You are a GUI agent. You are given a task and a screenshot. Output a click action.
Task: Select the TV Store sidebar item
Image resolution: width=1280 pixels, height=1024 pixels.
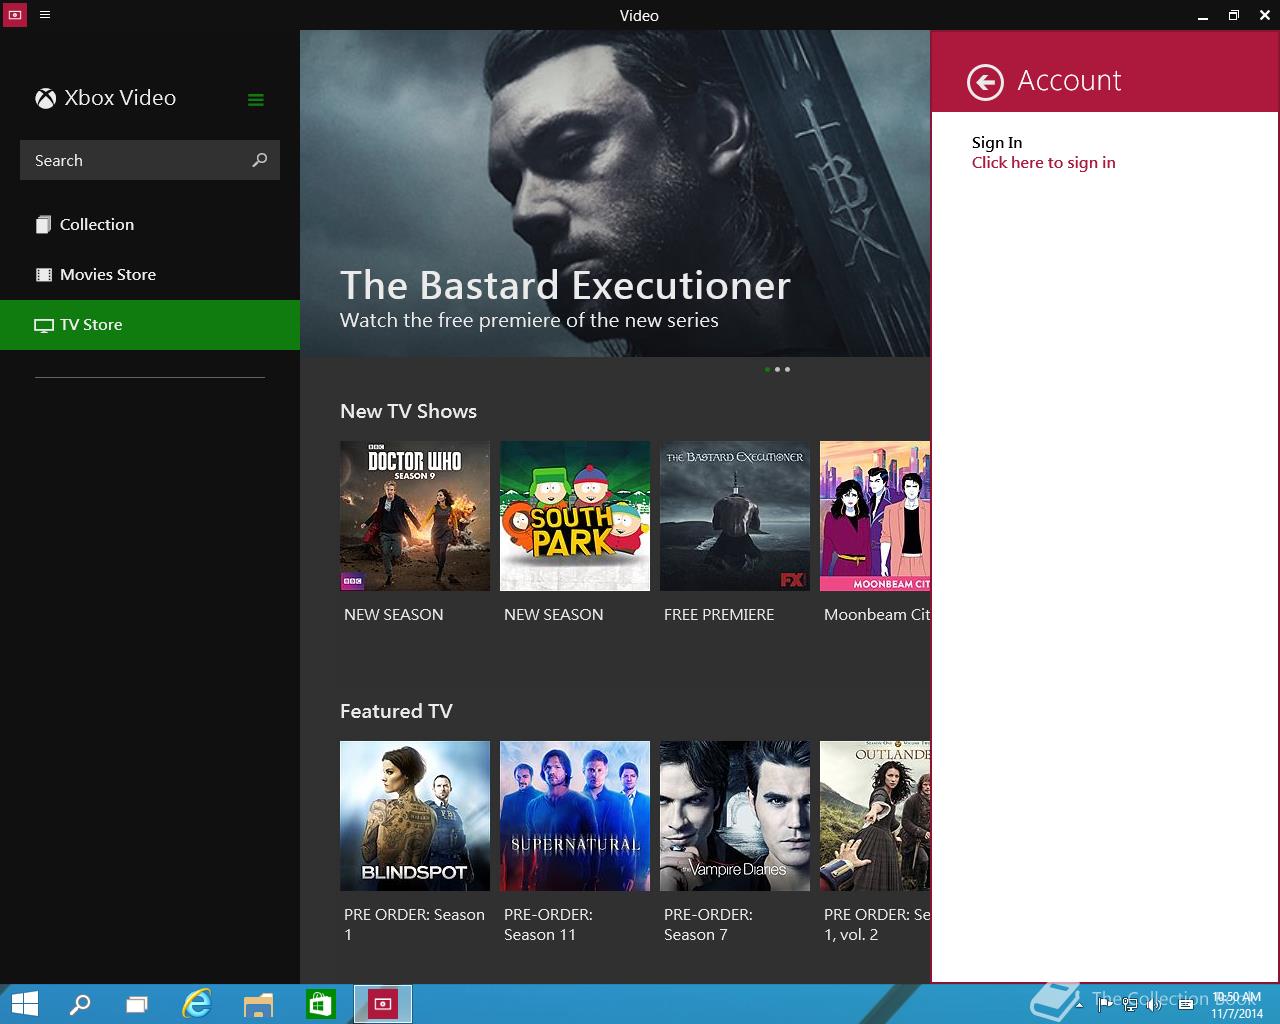(x=150, y=325)
